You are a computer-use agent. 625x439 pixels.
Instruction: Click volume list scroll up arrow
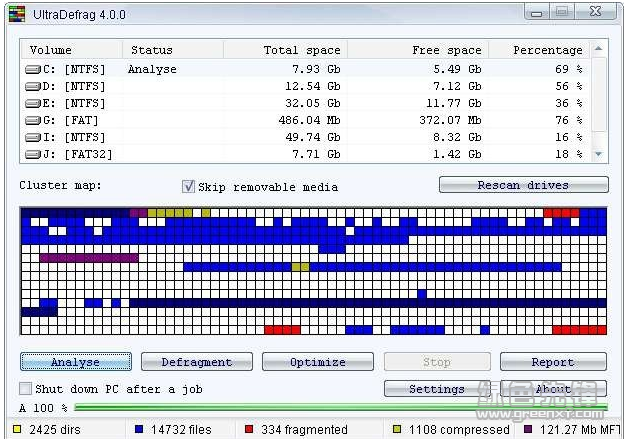(x=598, y=49)
